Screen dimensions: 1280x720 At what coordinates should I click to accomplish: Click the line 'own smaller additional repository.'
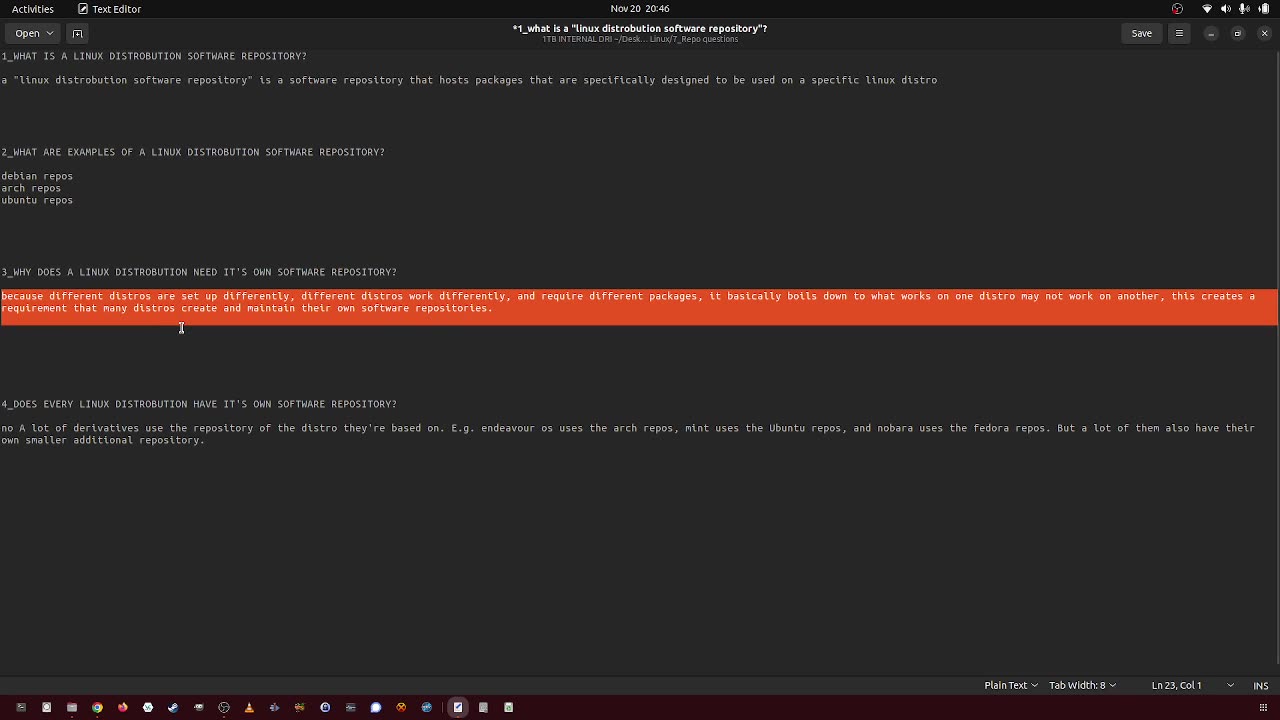tap(103, 440)
